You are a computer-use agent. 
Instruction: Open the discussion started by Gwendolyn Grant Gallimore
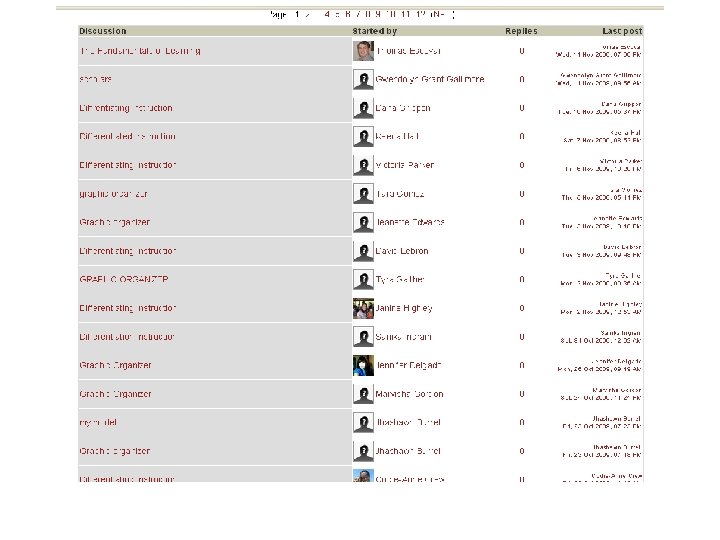[x=96, y=79]
